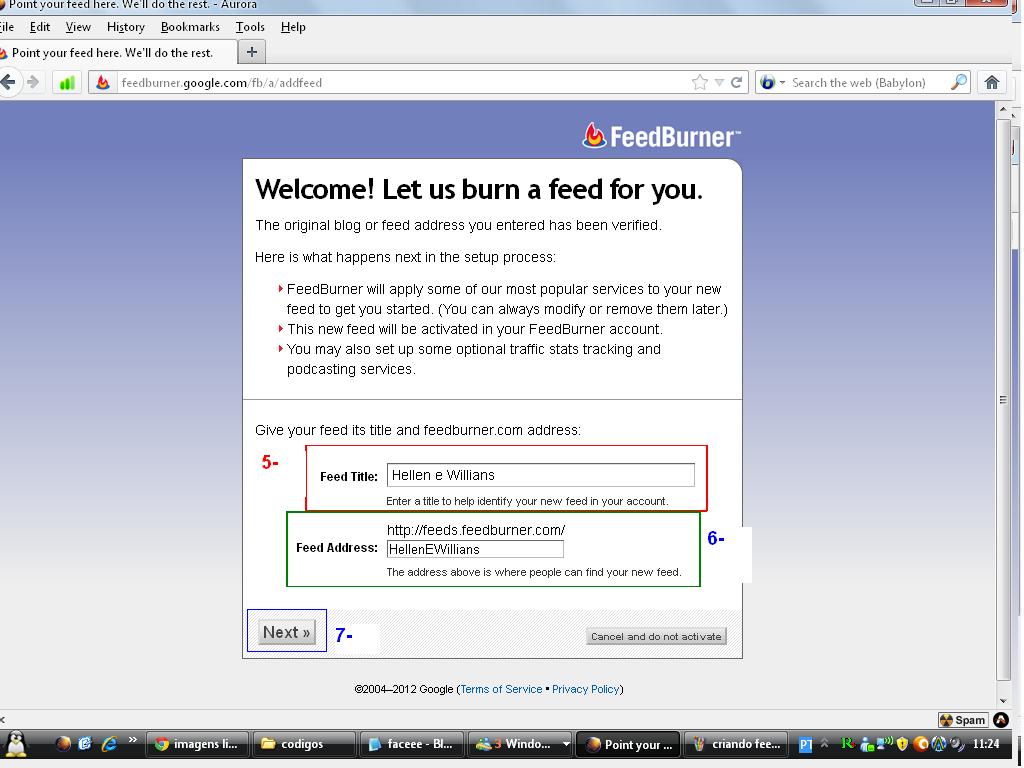Open the search engine selector dropdown
Viewport: 1024px width, 768px height.
[782, 83]
